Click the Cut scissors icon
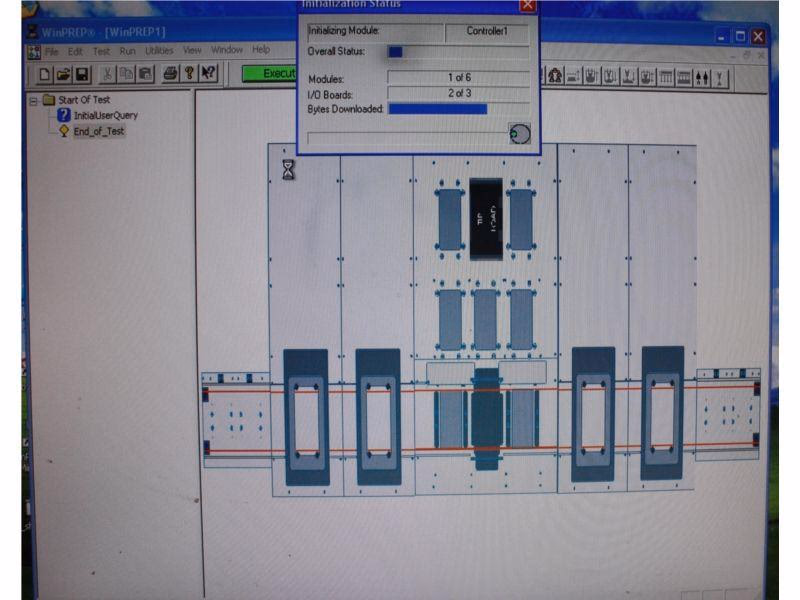This screenshot has width=800, height=600. pos(107,74)
